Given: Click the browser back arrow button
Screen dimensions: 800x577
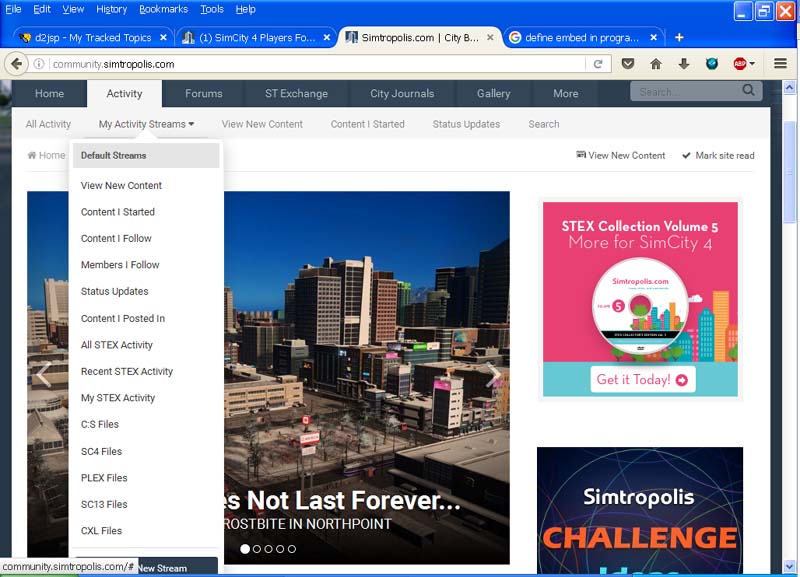Looking at the screenshot, I should [16, 64].
